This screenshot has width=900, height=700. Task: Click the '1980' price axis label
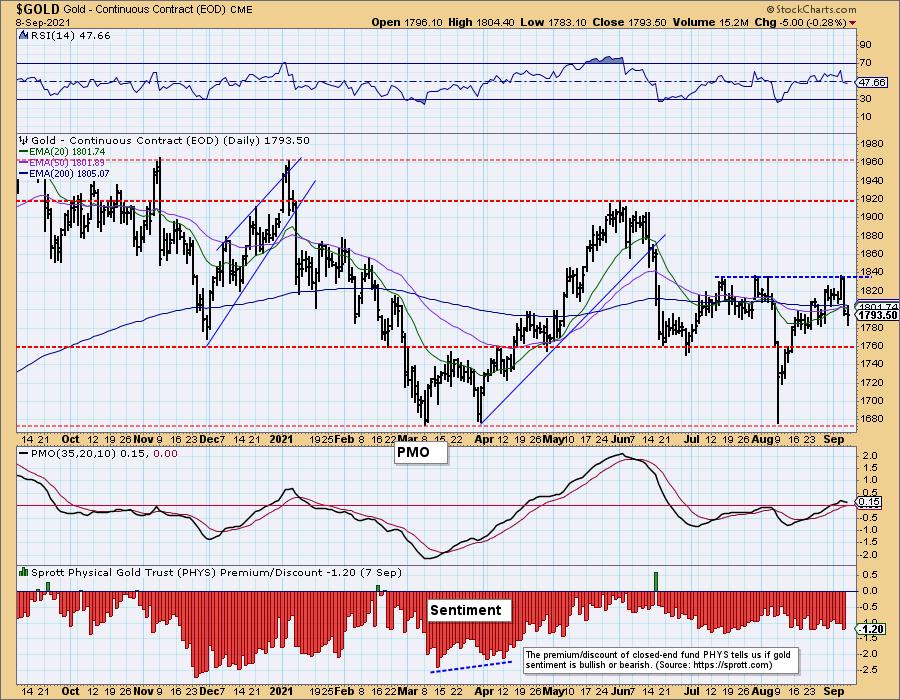point(872,143)
